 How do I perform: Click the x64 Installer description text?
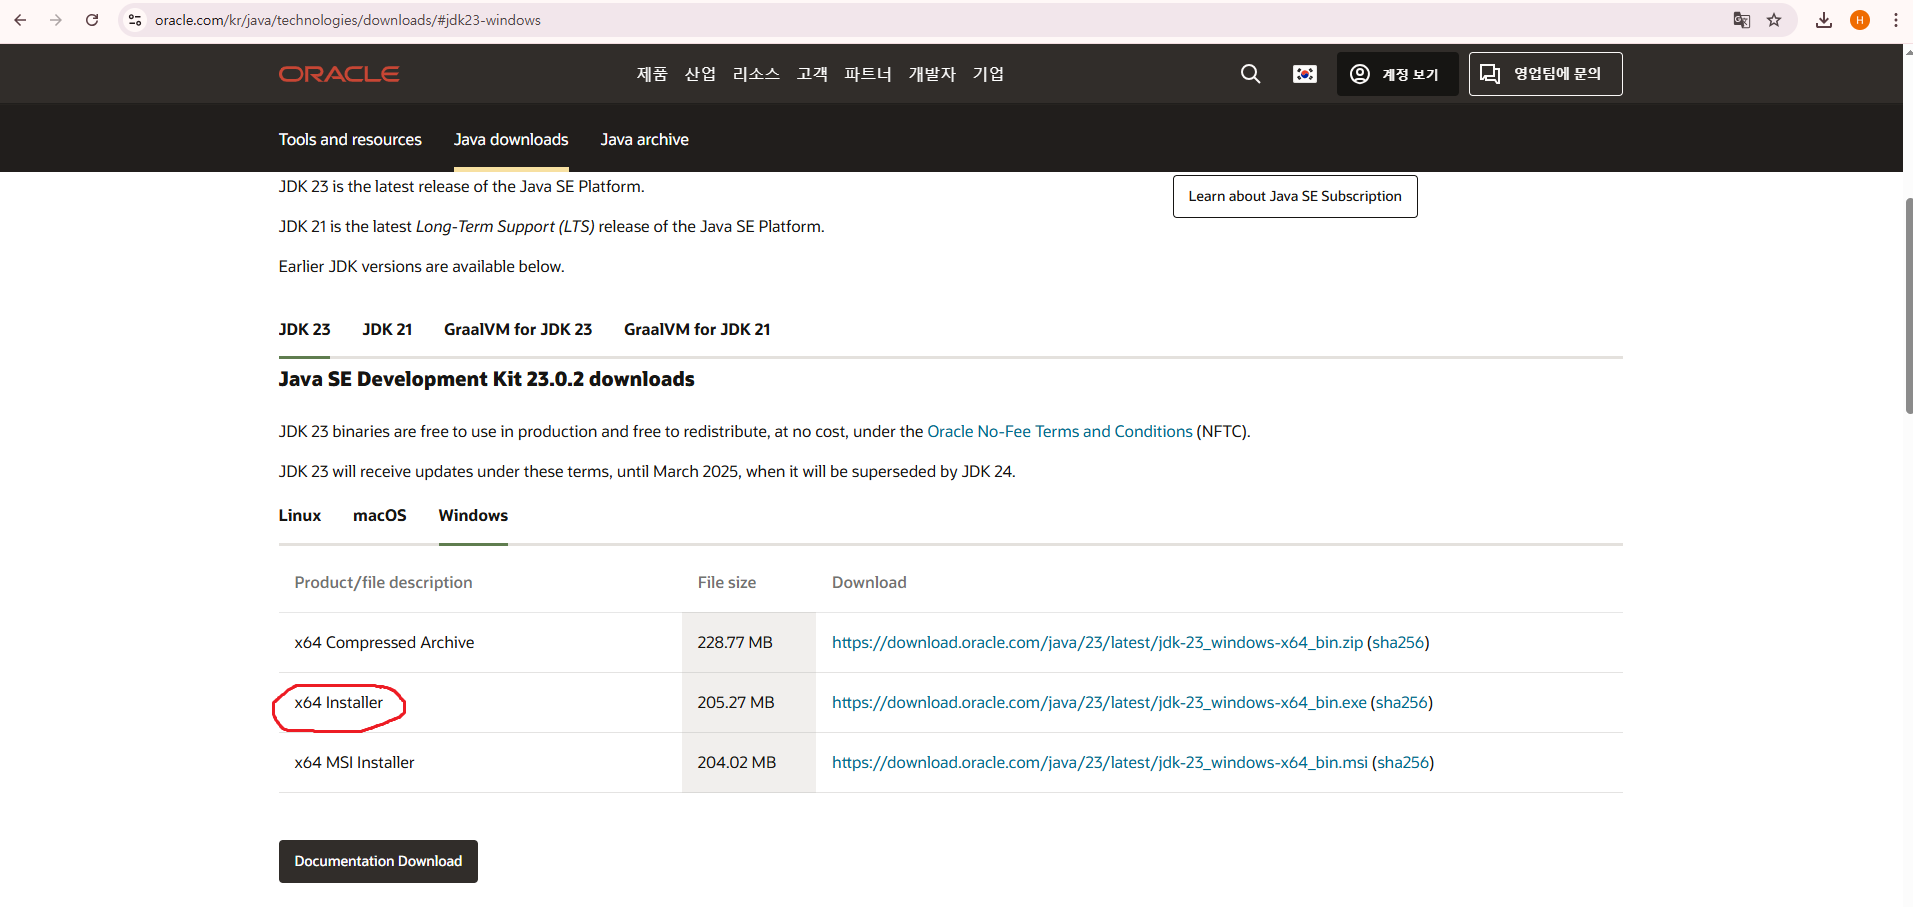tap(338, 703)
